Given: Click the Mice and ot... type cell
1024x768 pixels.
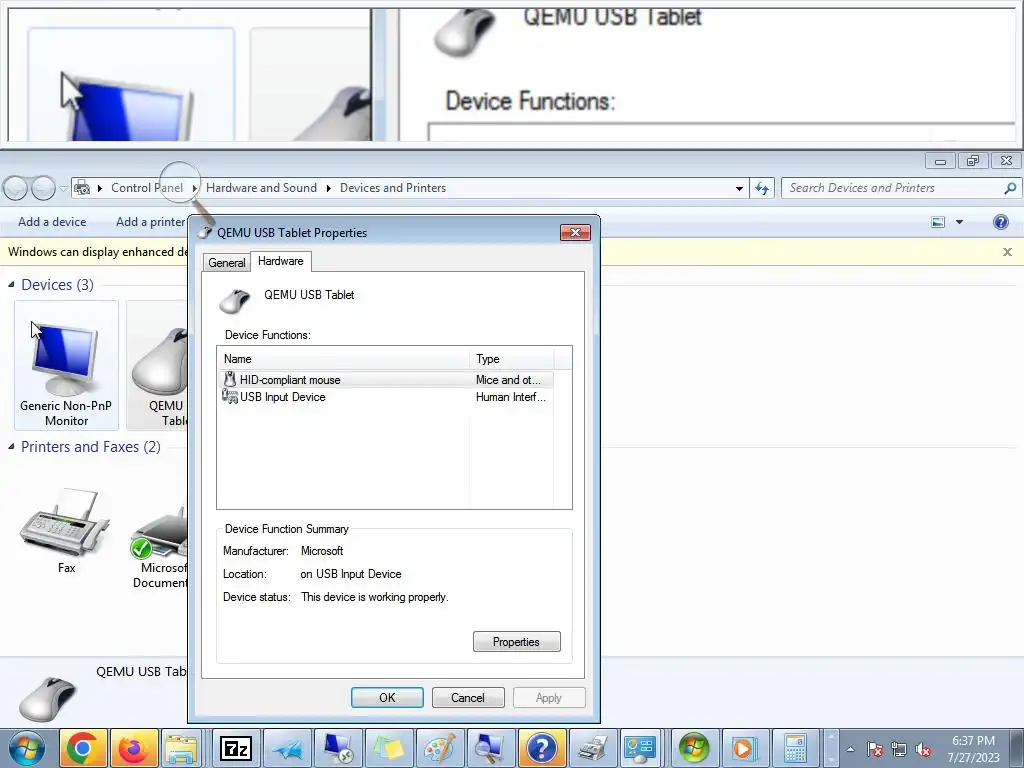Looking at the screenshot, I should (508, 379).
